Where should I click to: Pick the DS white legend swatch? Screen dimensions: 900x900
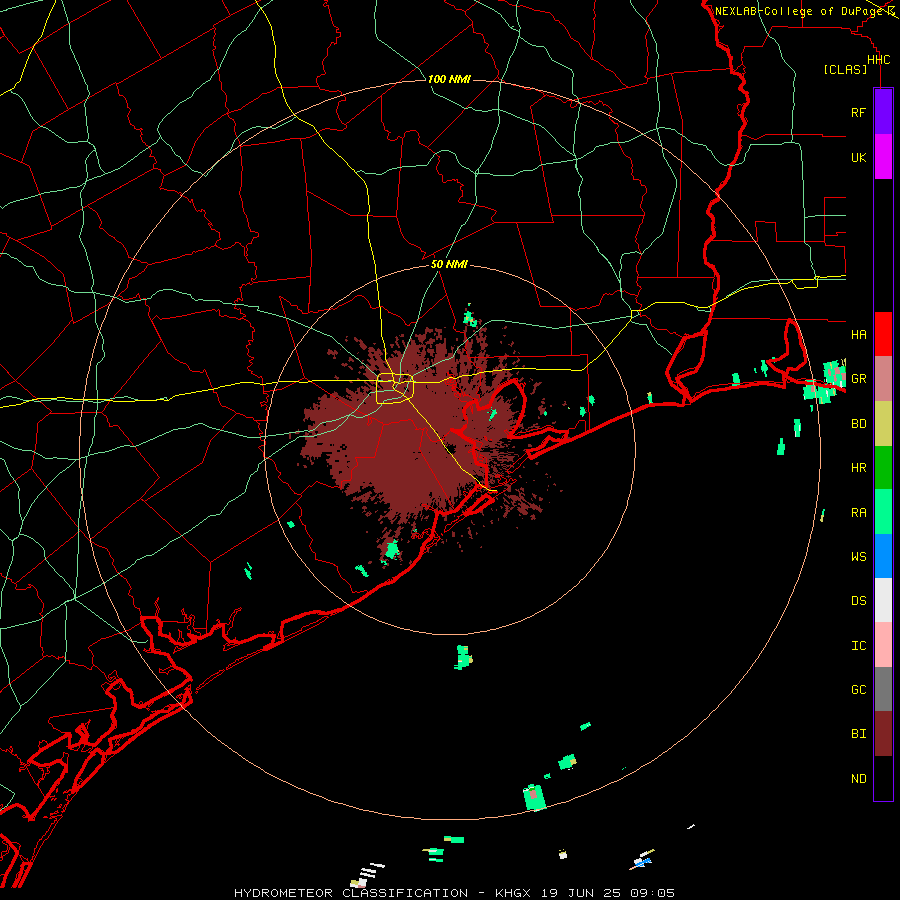pyautogui.click(x=883, y=600)
